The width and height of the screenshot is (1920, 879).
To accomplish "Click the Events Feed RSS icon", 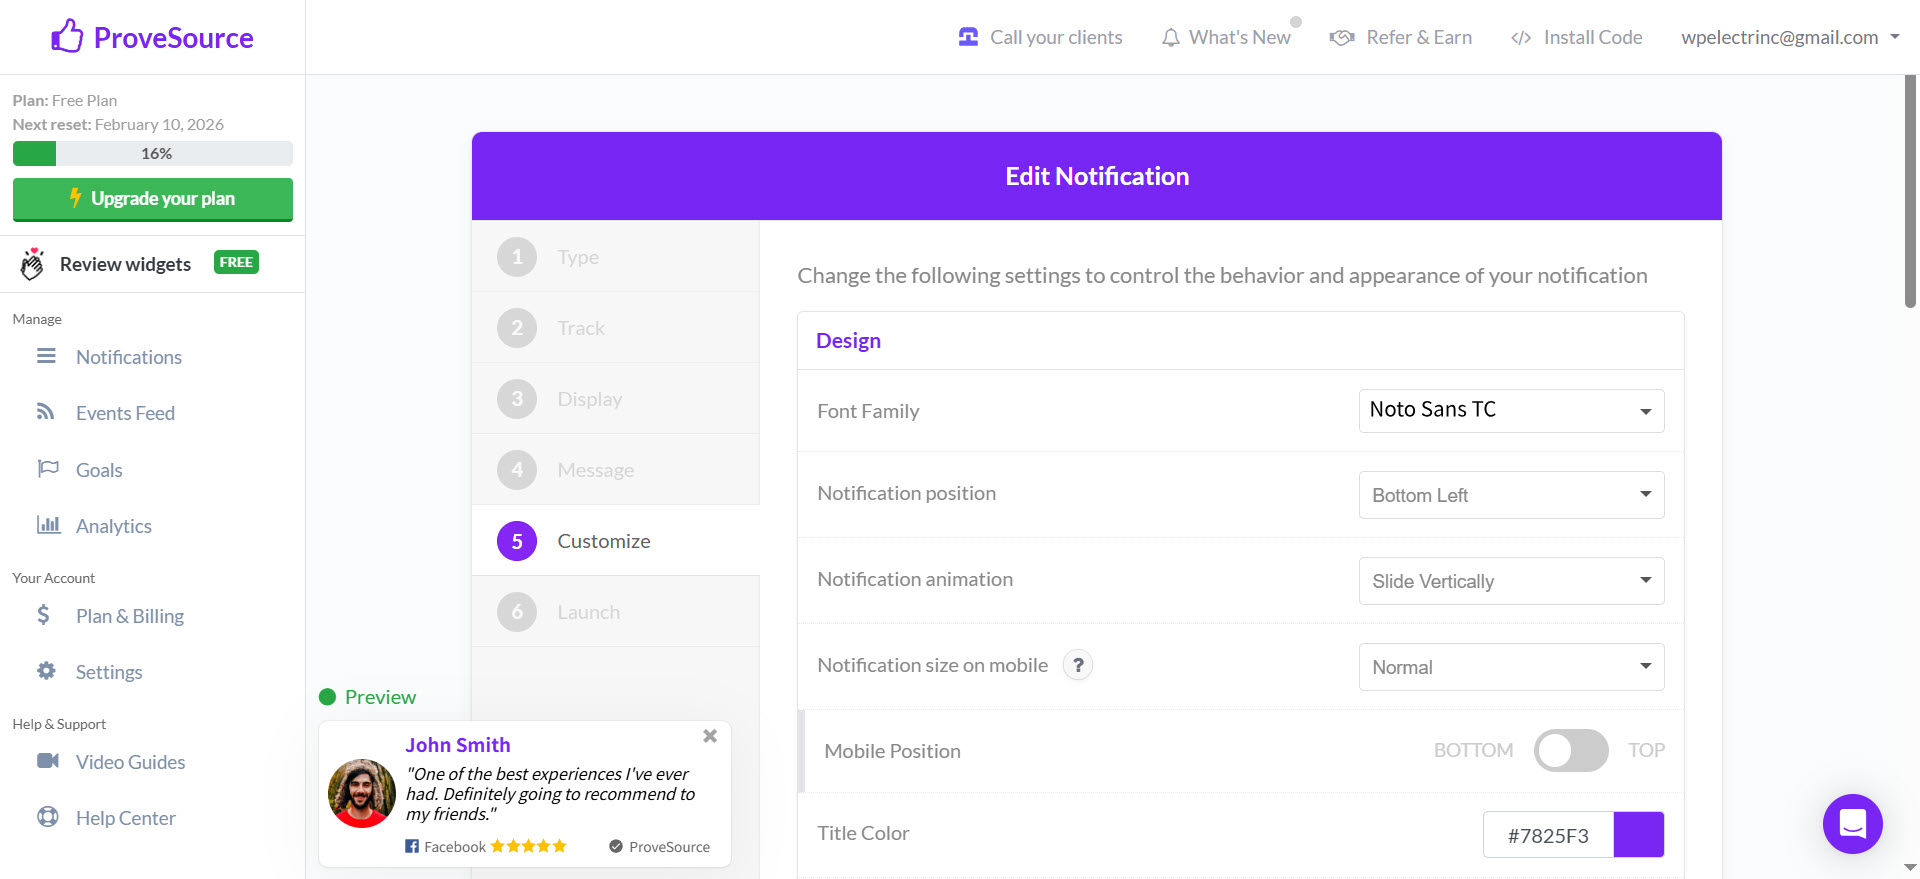I will pyautogui.click(x=46, y=412).
